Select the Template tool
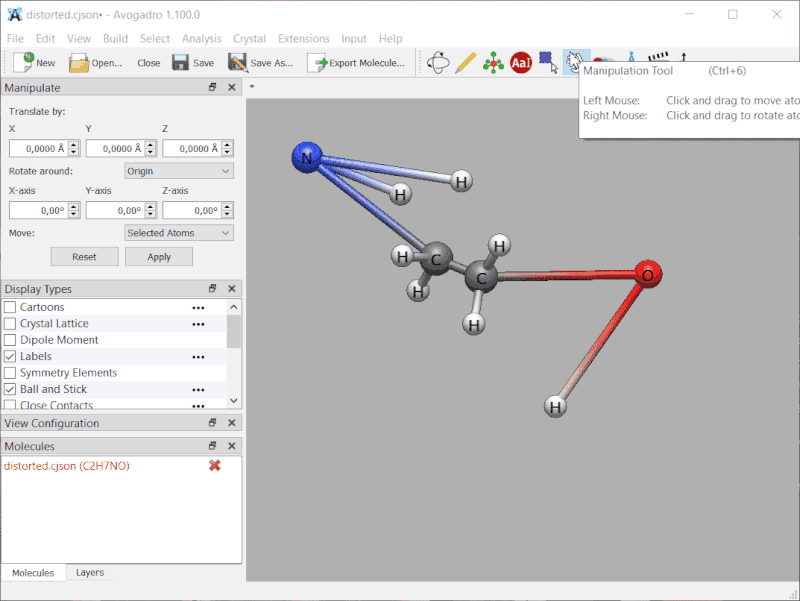The image size is (800, 601). tap(493, 63)
